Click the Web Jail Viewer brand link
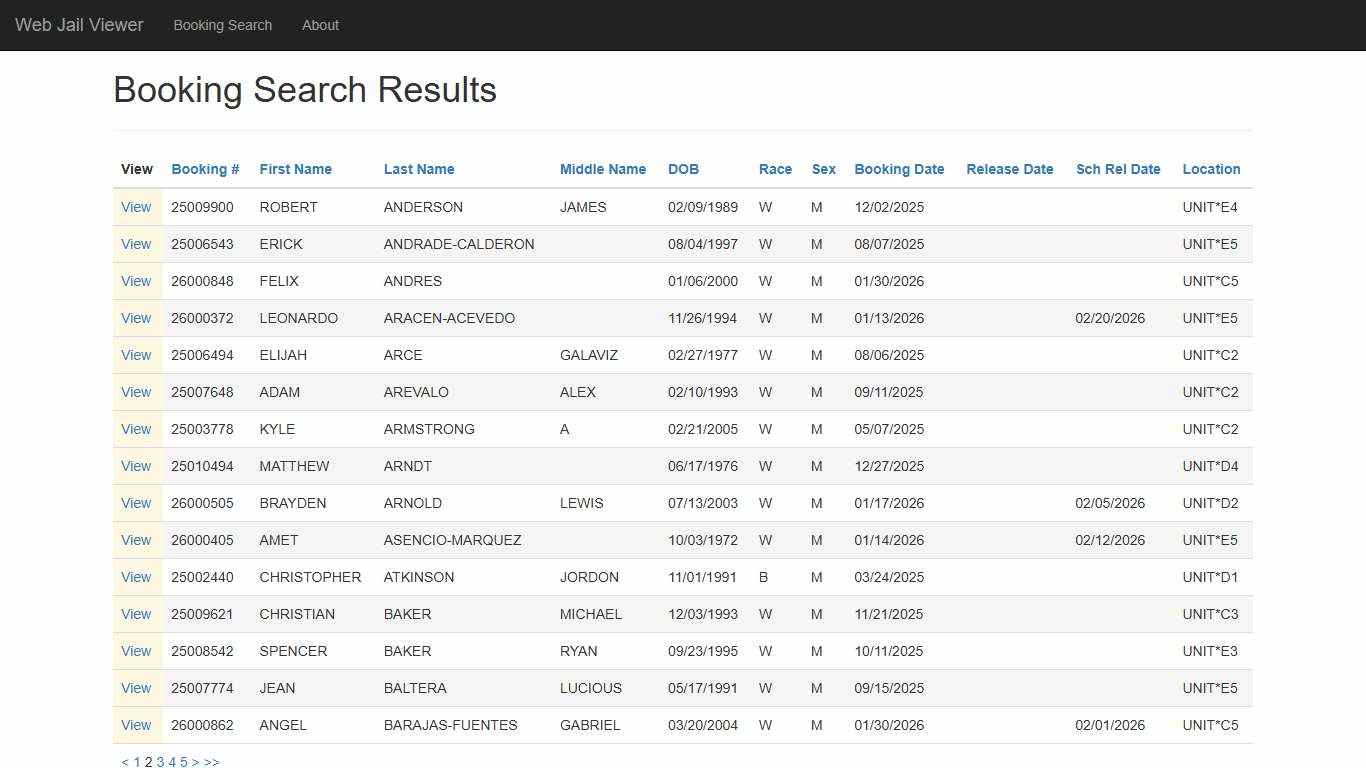The height and width of the screenshot is (768, 1366). [x=79, y=25]
